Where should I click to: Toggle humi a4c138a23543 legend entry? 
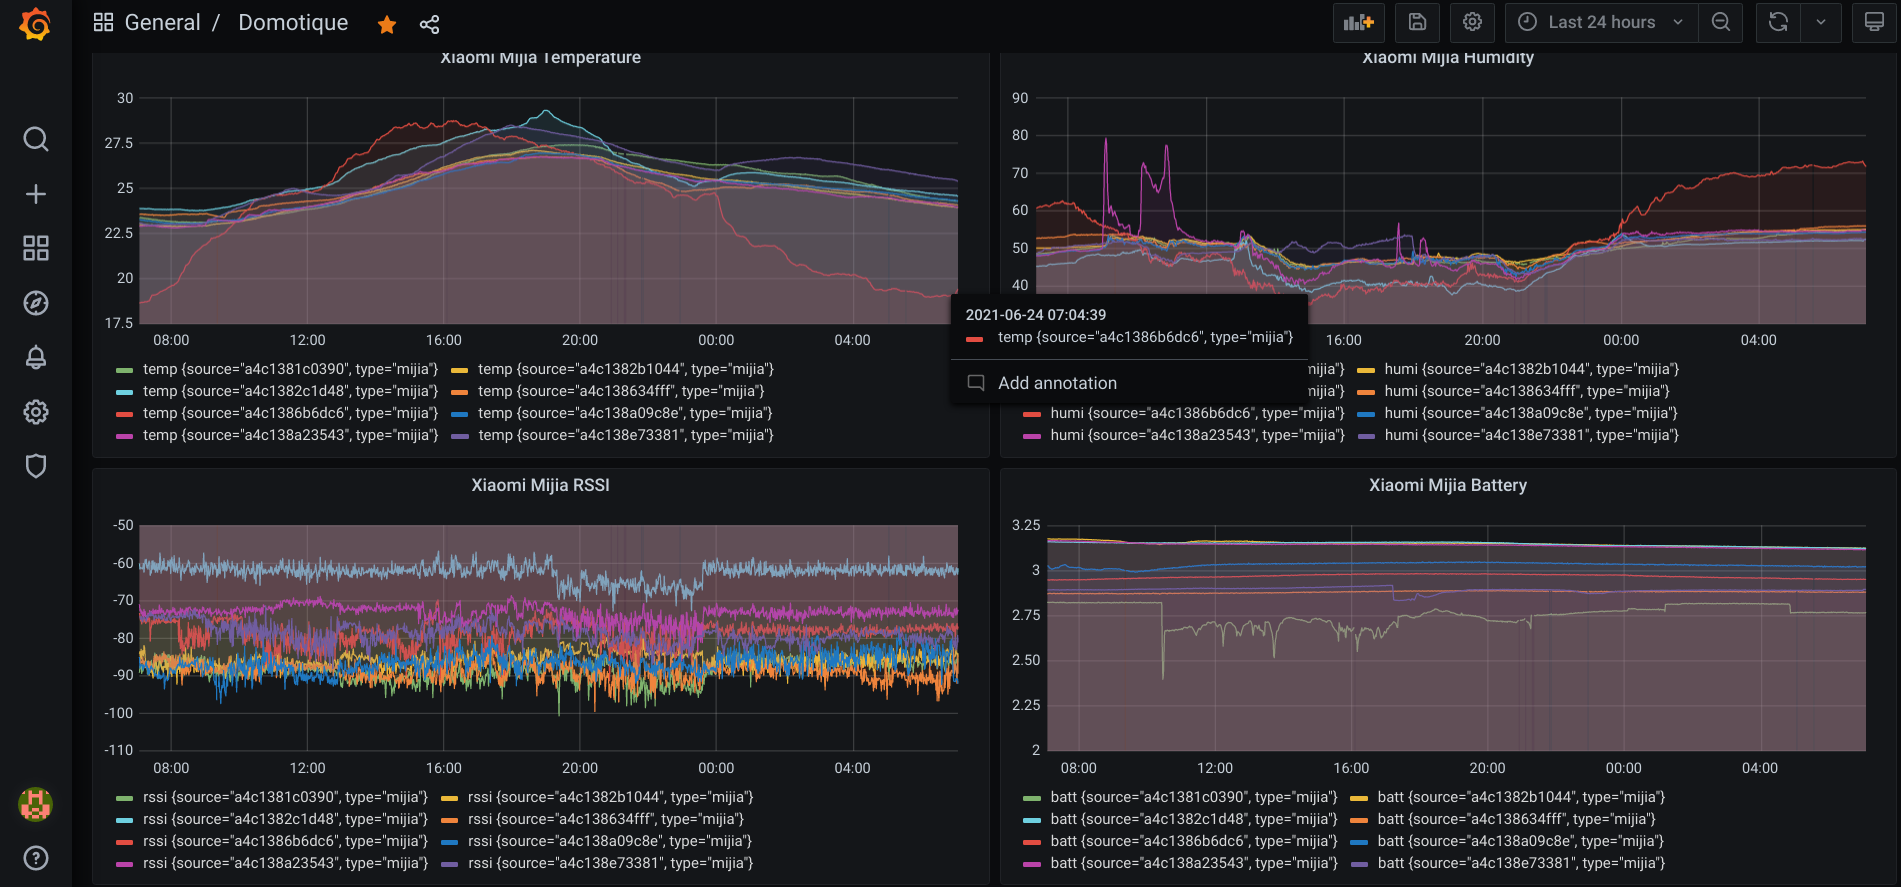1197,435
